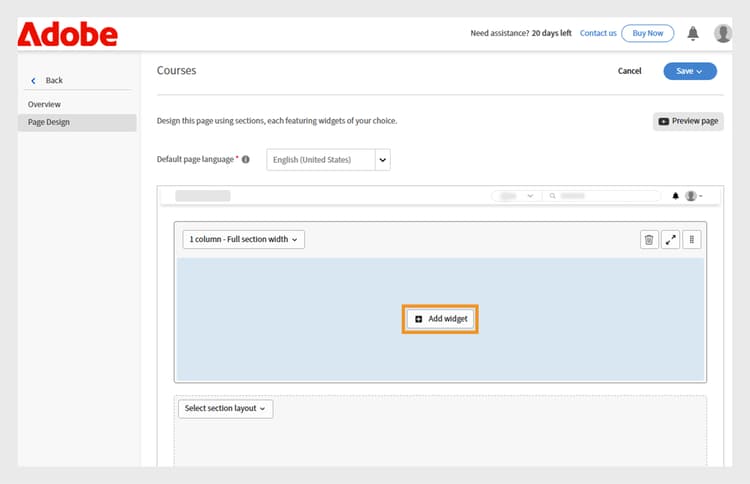750x484 pixels.
Task: Click the notification bell in top header
Action: [693, 33]
